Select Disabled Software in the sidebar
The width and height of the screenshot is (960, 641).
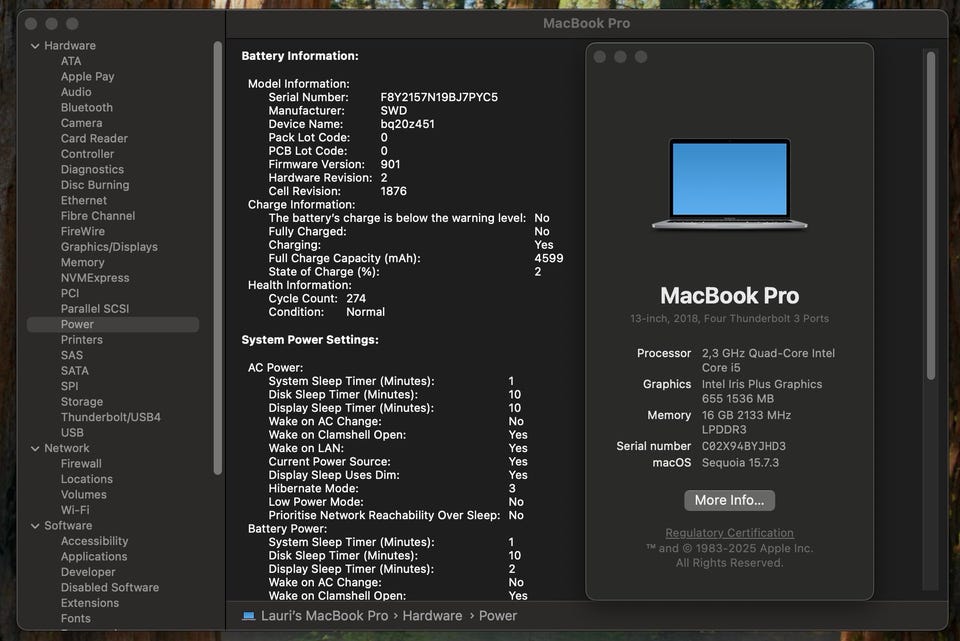110,588
